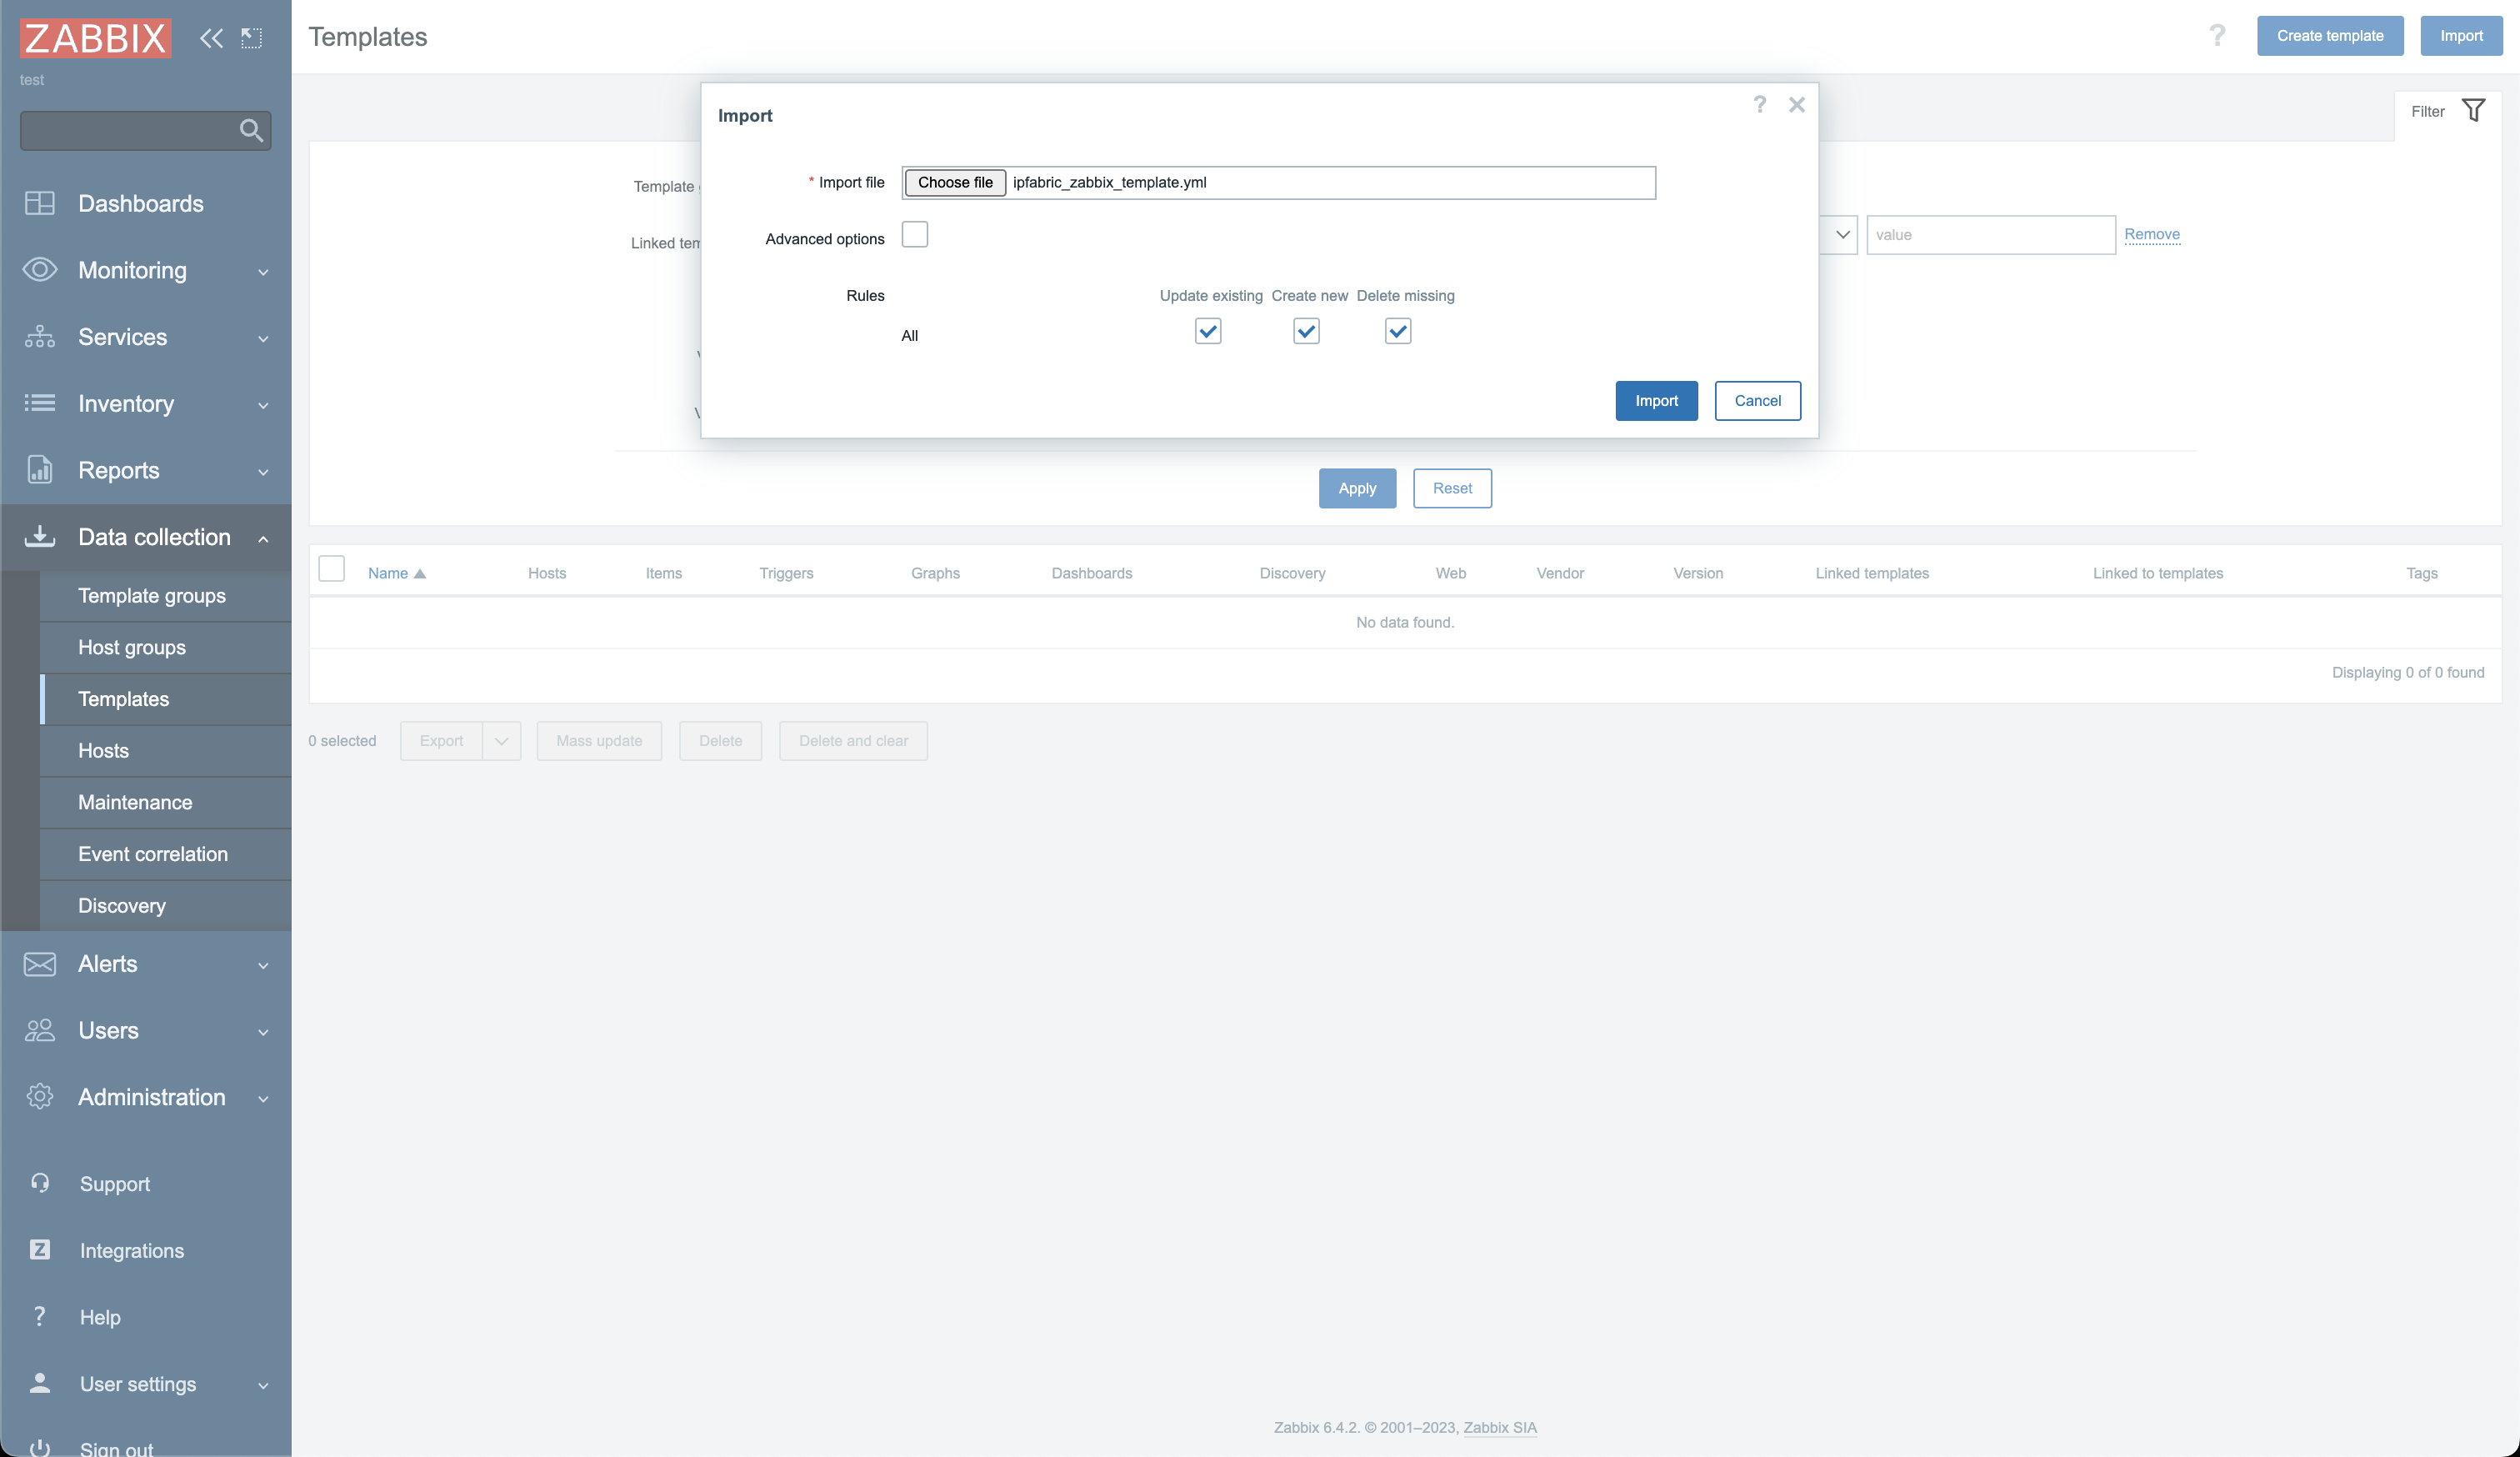Open Data collection via download icon
The height and width of the screenshot is (1457, 2520).
40,537
